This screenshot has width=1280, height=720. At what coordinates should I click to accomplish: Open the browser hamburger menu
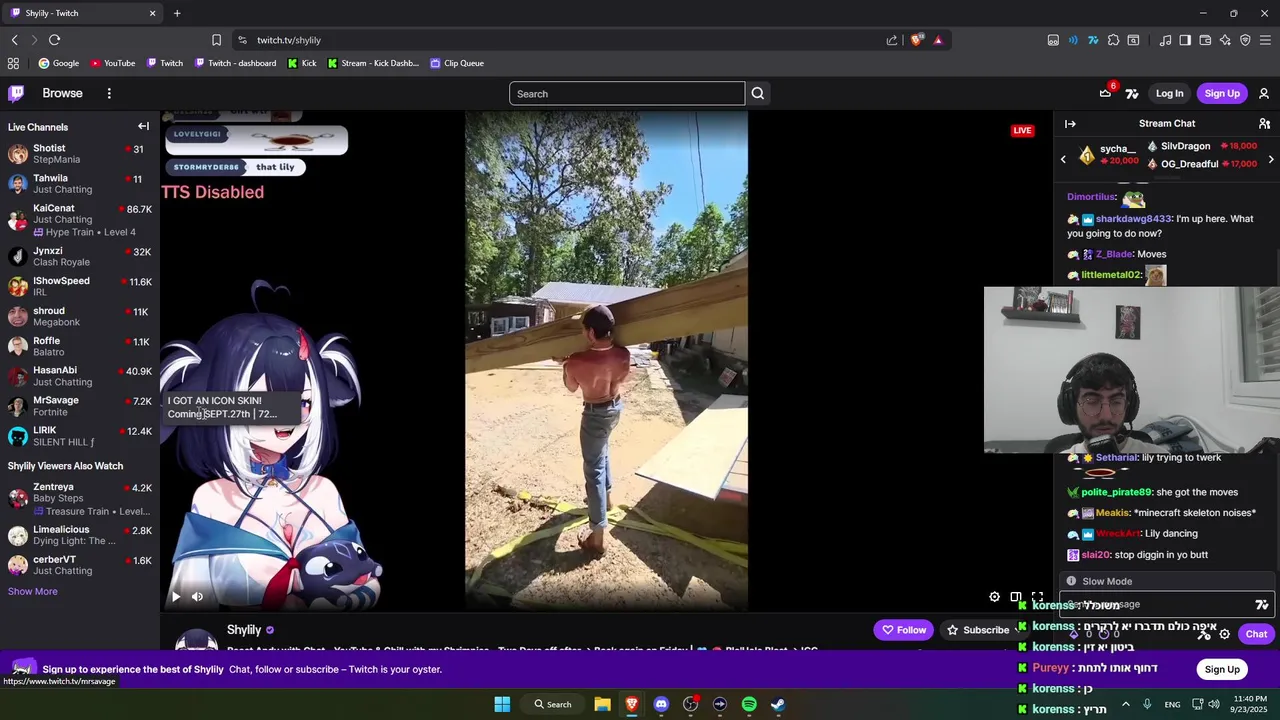click(1265, 40)
